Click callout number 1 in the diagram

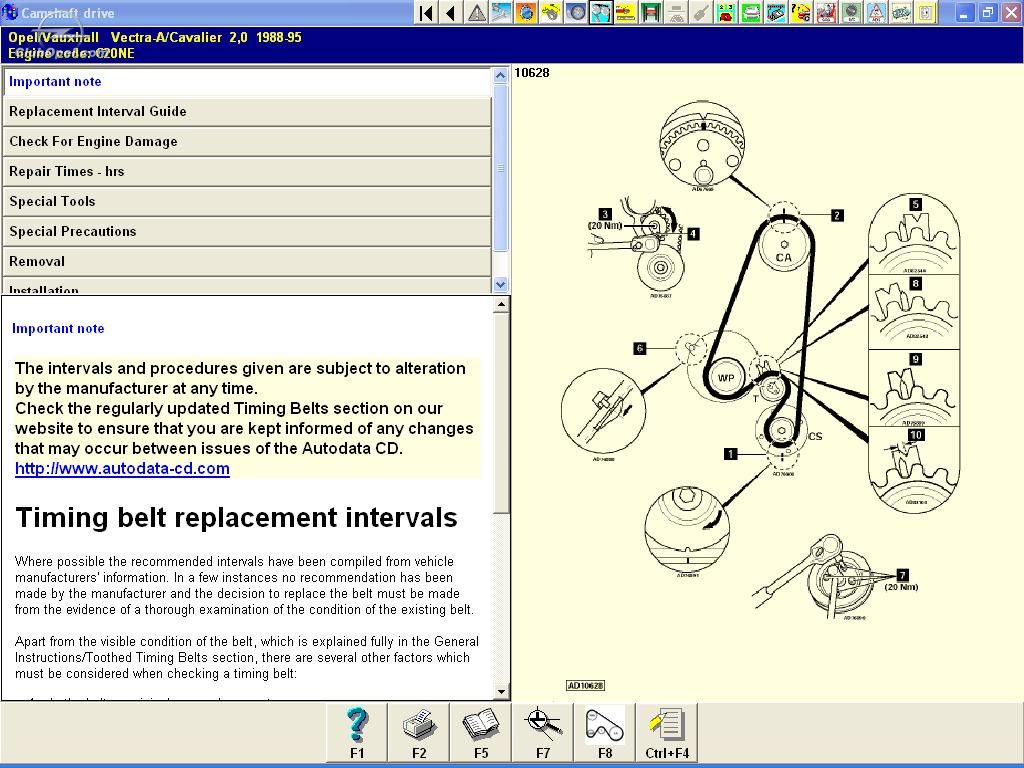pos(731,453)
